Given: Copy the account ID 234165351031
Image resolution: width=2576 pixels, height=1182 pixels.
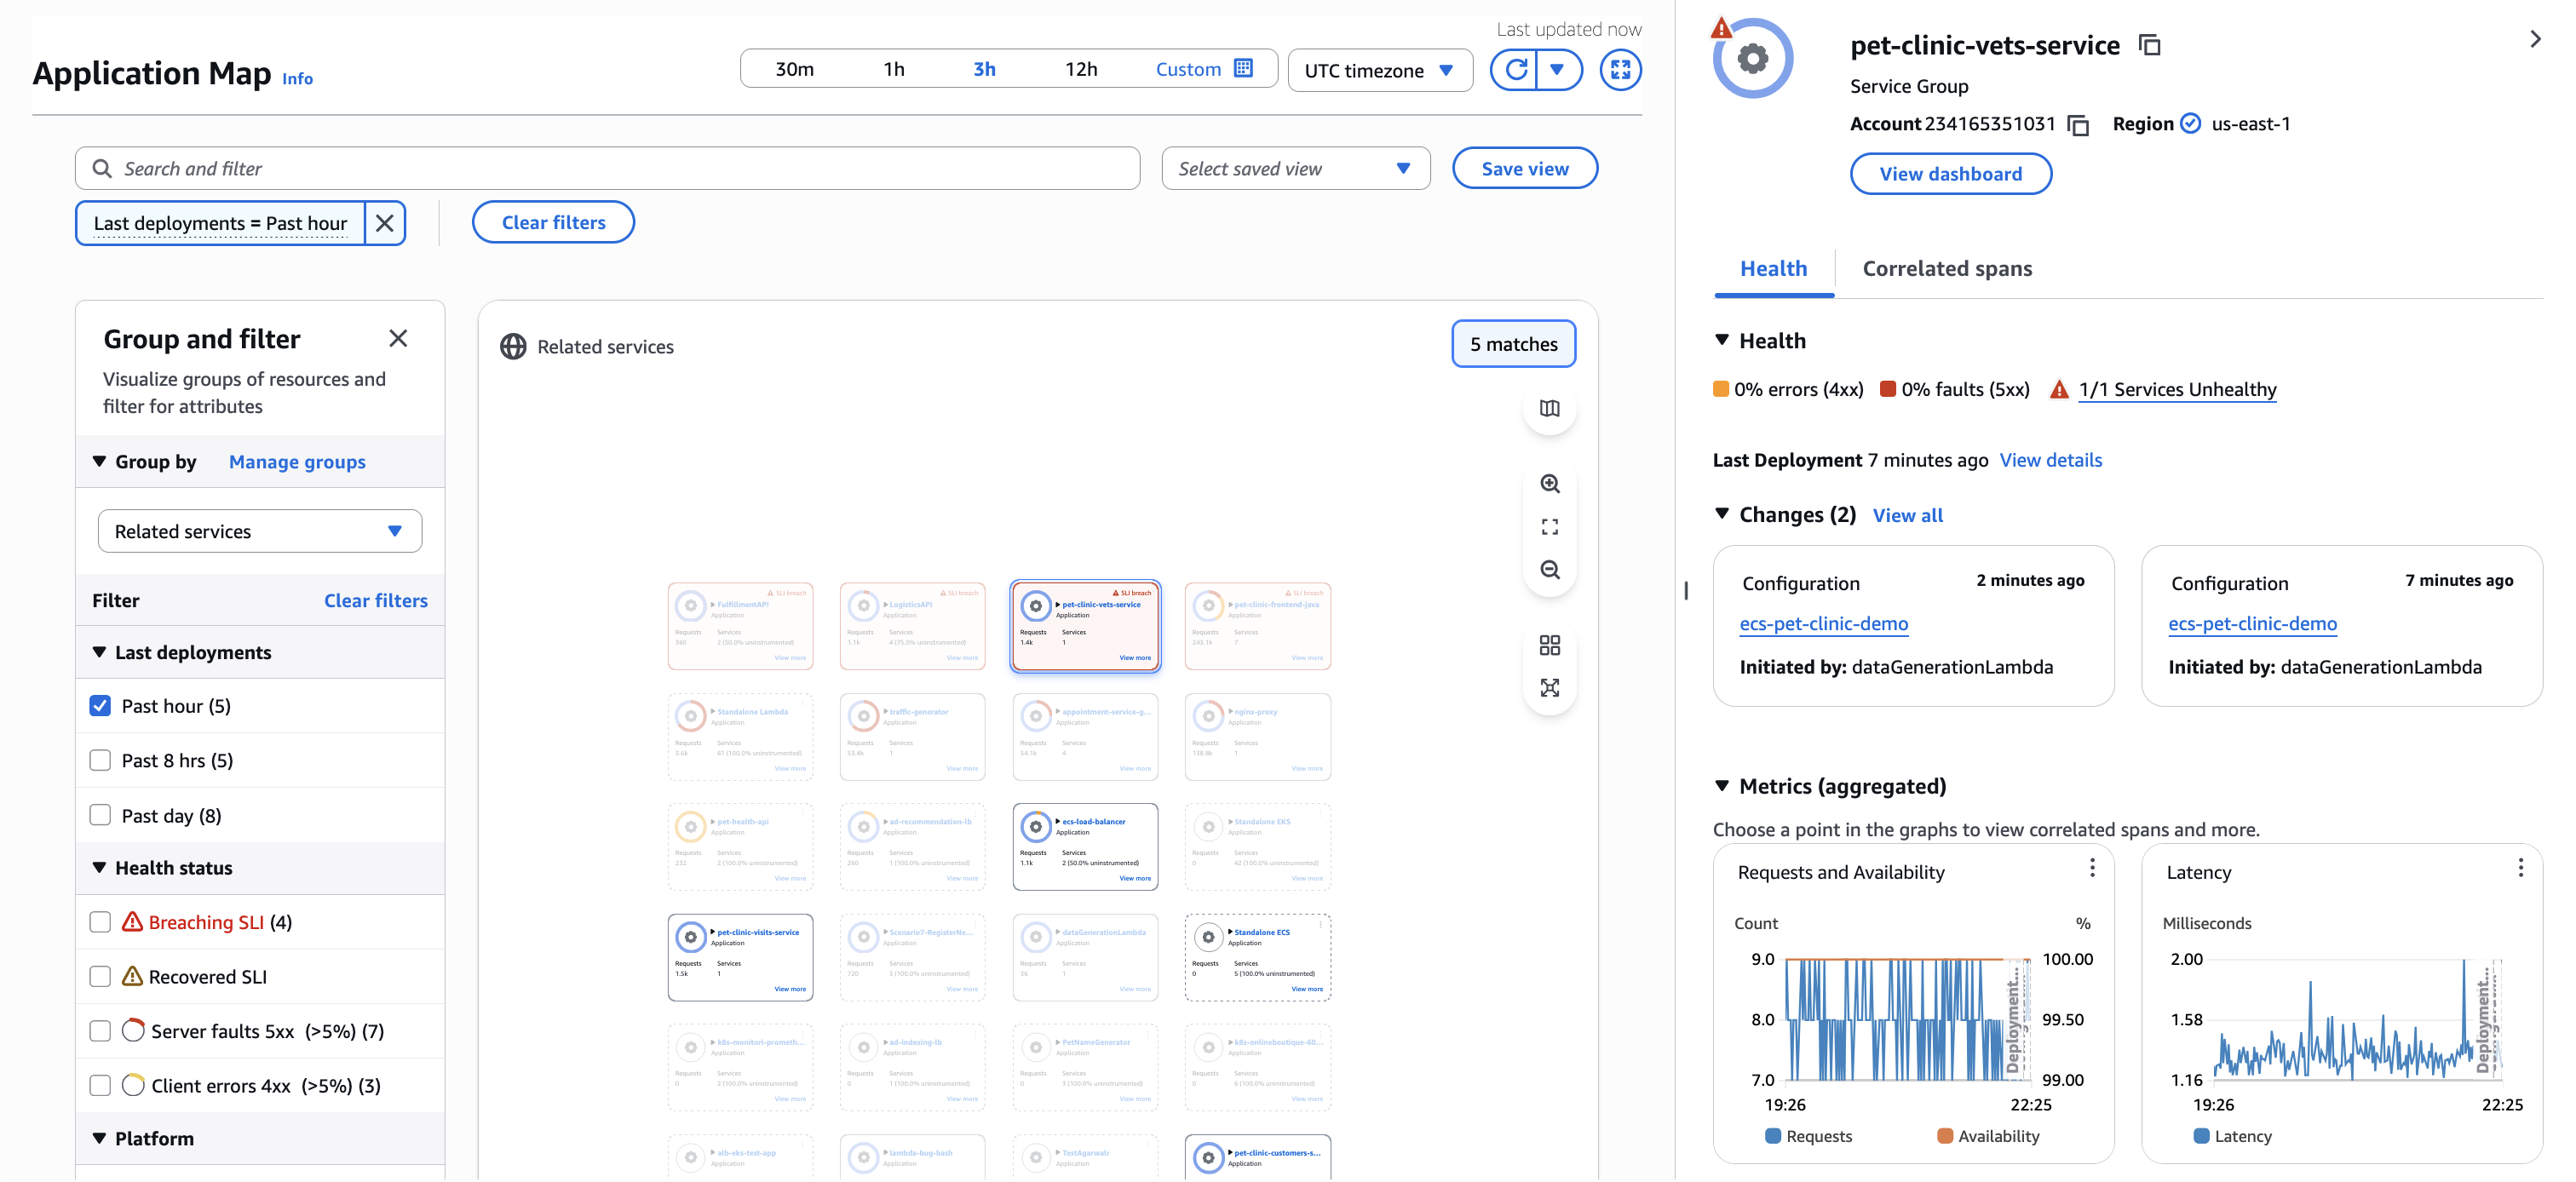Looking at the screenshot, I should [2079, 124].
